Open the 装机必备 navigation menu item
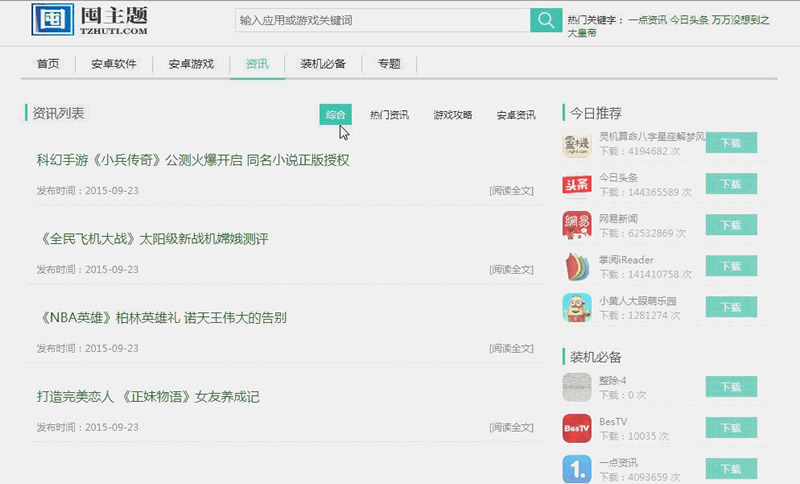This screenshot has height=484, width=800. coord(323,64)
